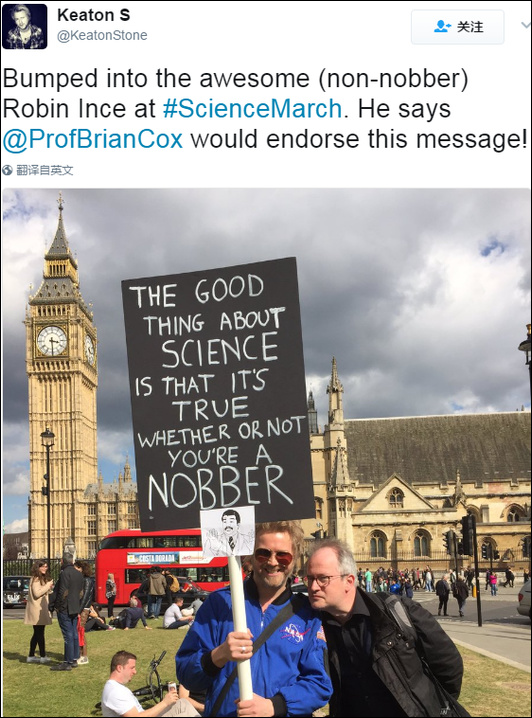The height and width of the screenshot is (718, 532).
Task: Click the NASA logo on blue jacket
Action: pyautogui.click(x=294, y=633)
